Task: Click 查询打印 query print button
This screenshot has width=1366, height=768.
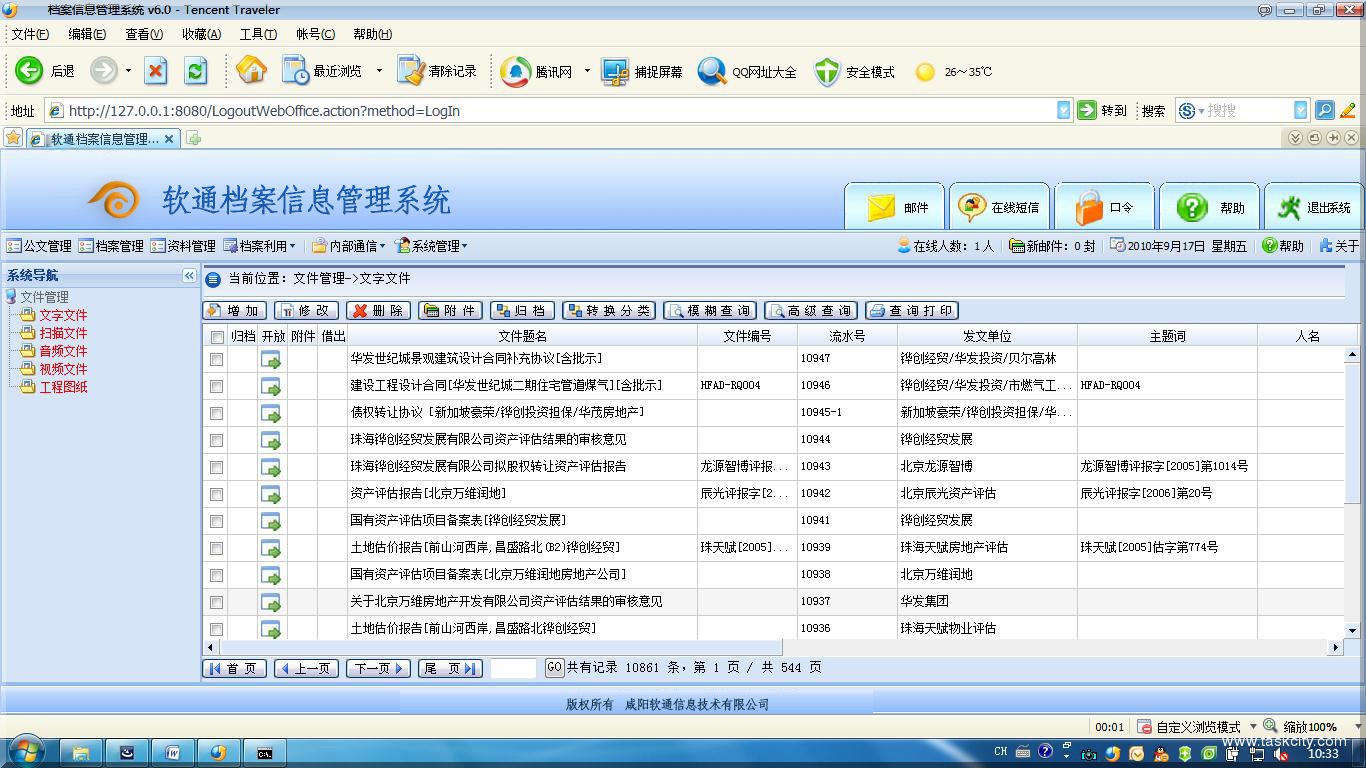Action: 912,311
